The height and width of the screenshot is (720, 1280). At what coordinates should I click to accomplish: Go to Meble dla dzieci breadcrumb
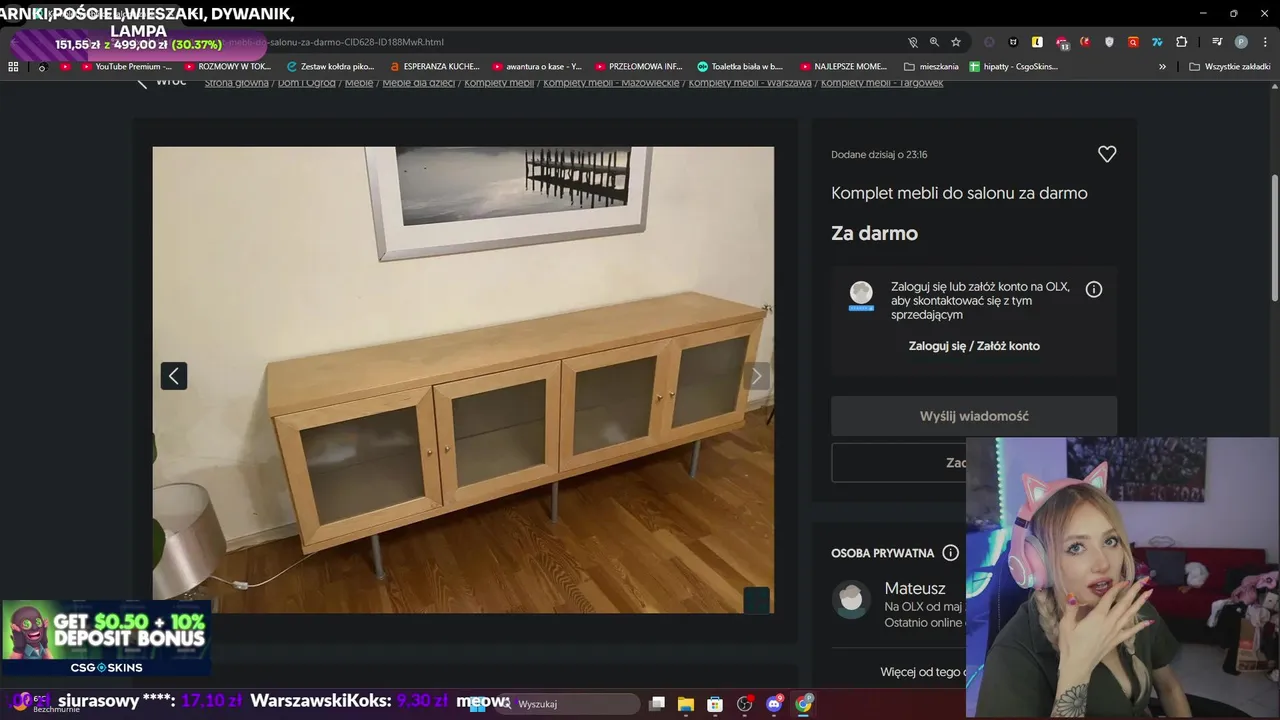click(418, 83)
